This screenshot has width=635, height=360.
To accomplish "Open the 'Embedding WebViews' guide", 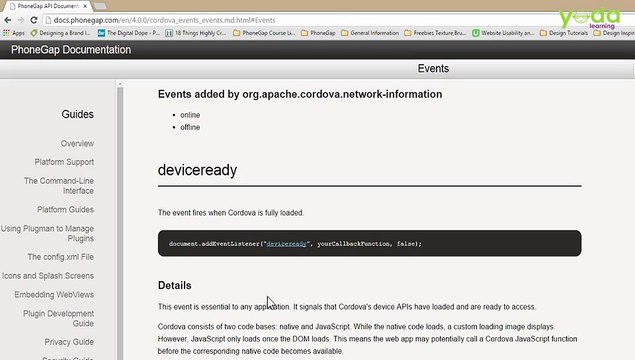I will [x=54, y=294].
